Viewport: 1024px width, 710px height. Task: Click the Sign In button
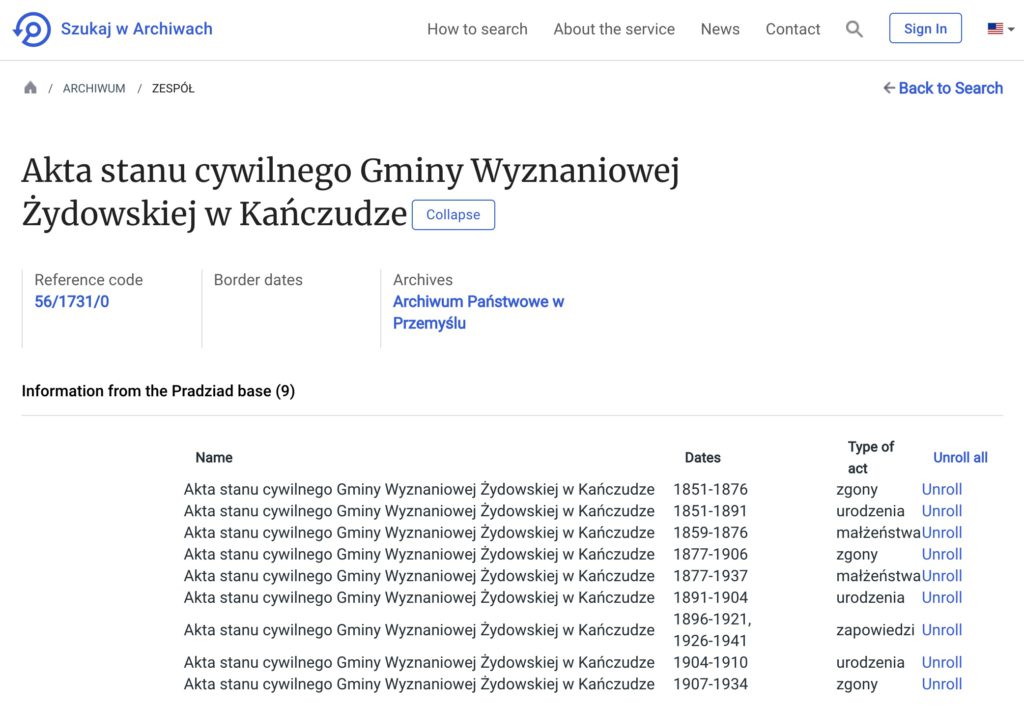pyautogui.click(x=925, y=29)
